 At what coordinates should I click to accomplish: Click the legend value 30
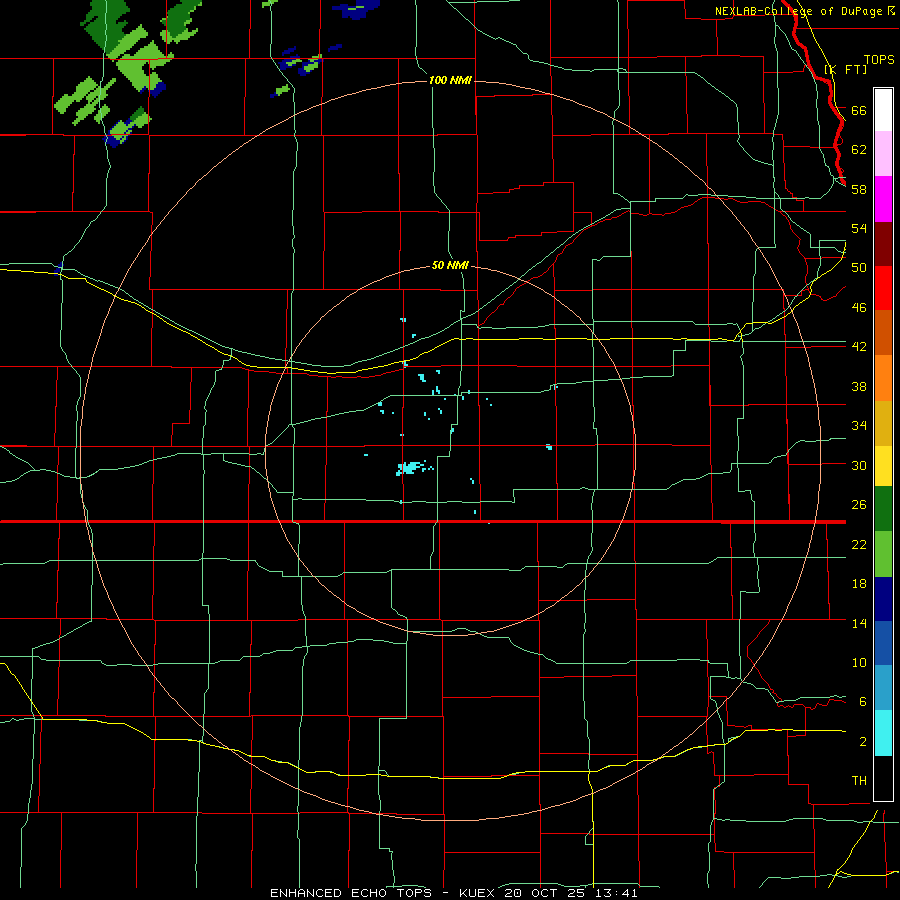coord(859,465)
